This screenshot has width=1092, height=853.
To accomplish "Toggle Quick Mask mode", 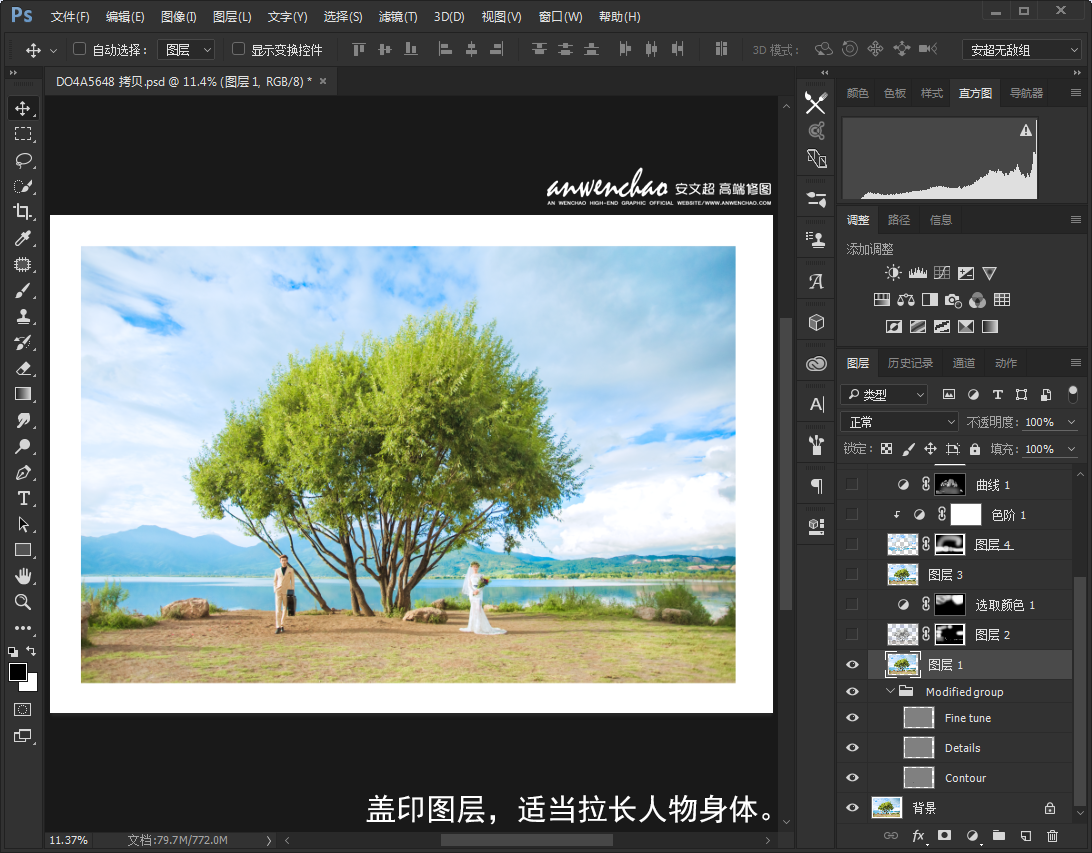I will click(23, 710).
